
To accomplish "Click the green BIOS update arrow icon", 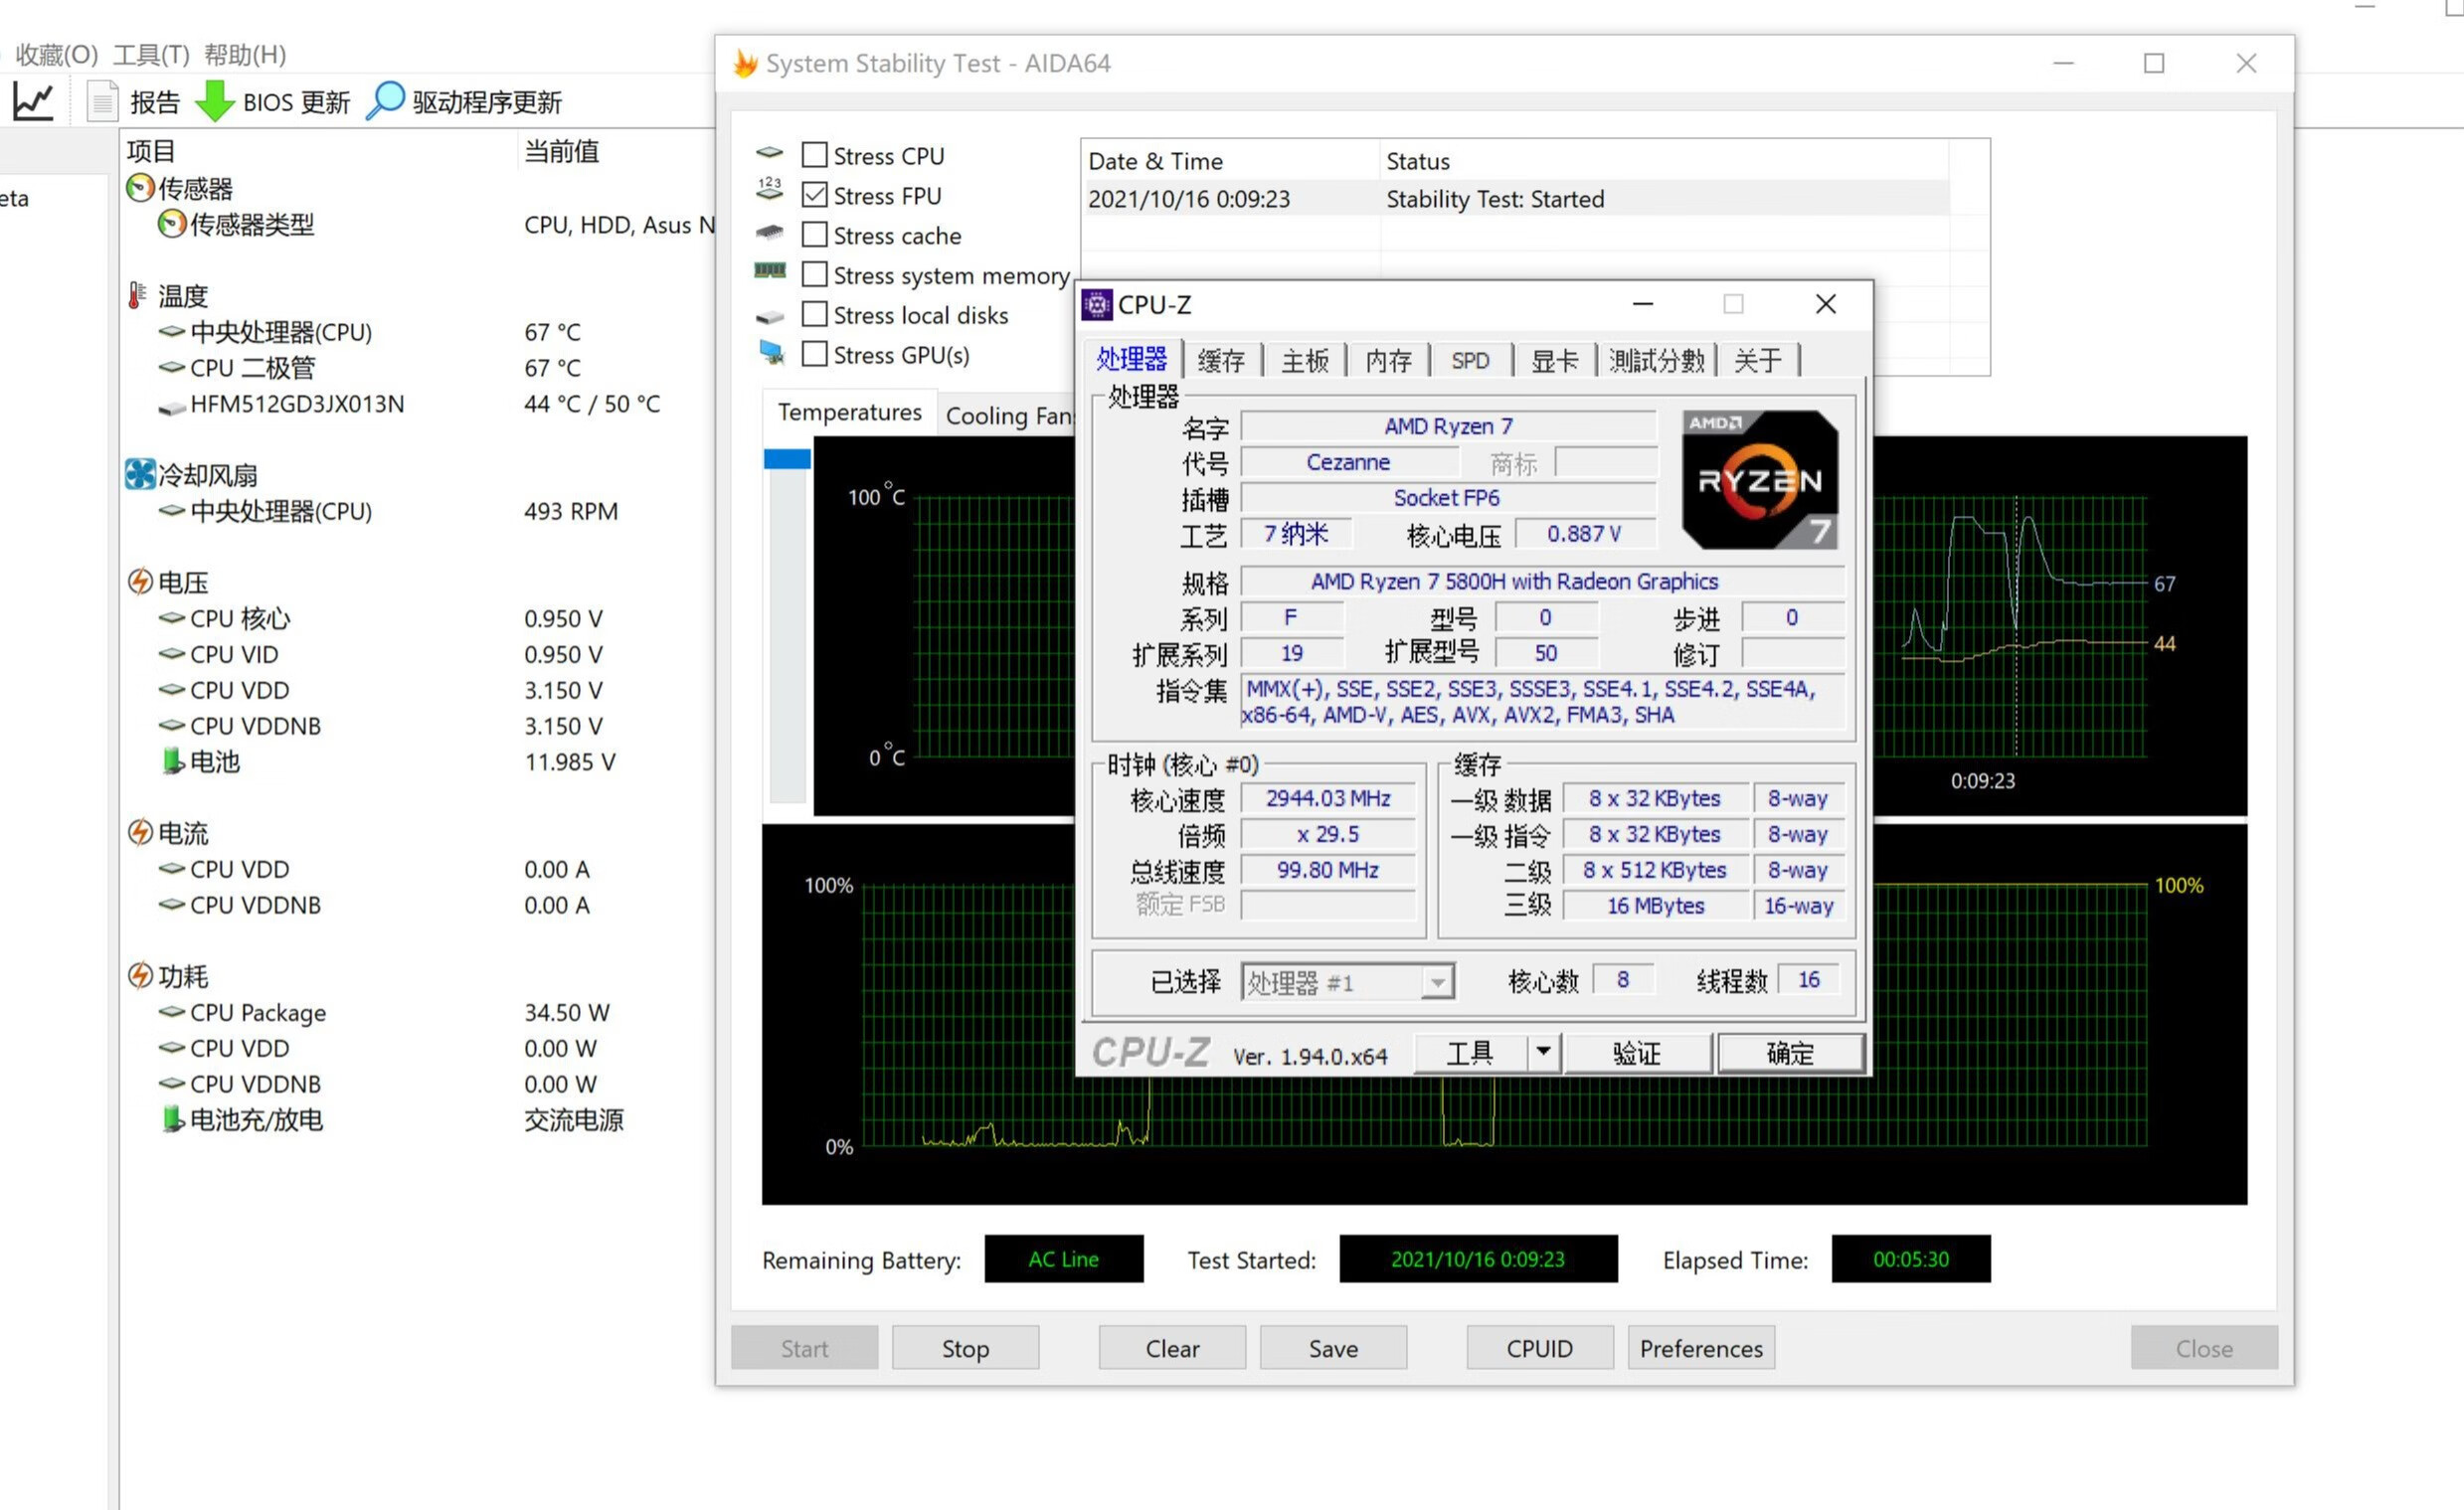I will [215, 101].
